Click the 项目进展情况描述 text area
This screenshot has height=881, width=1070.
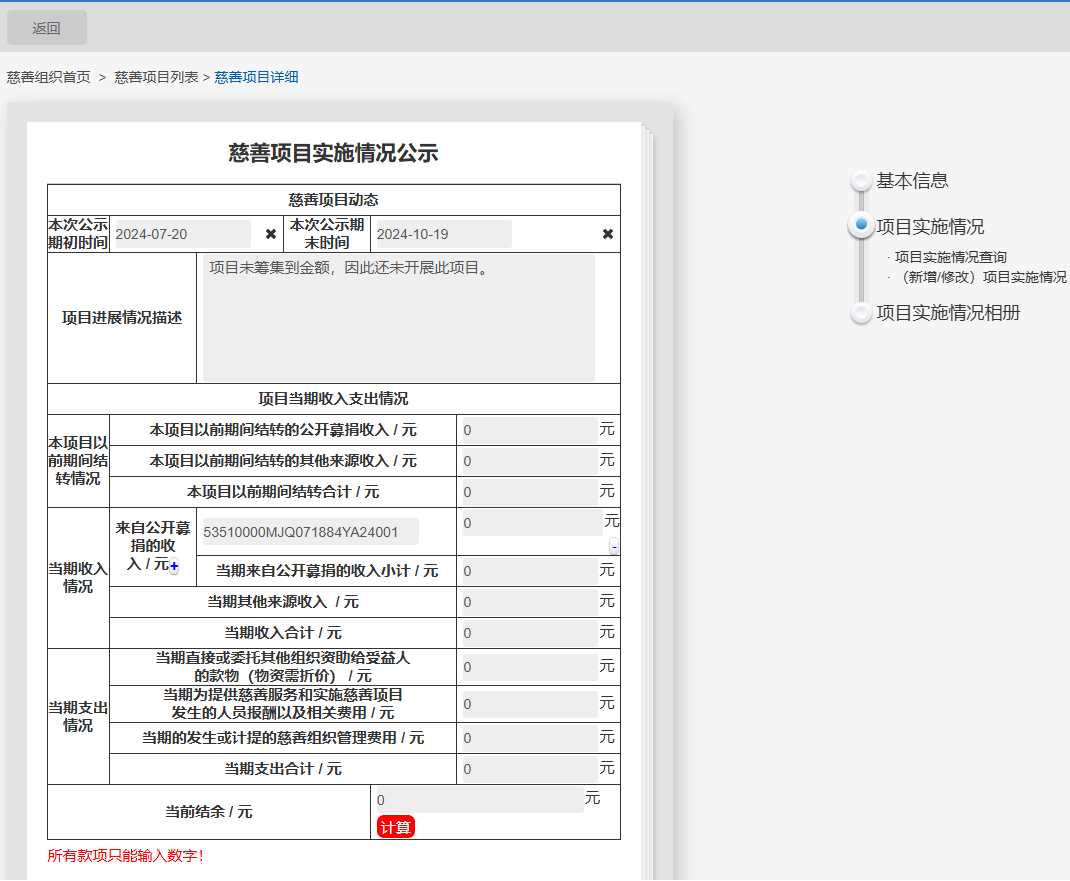[x=398, y=317]
